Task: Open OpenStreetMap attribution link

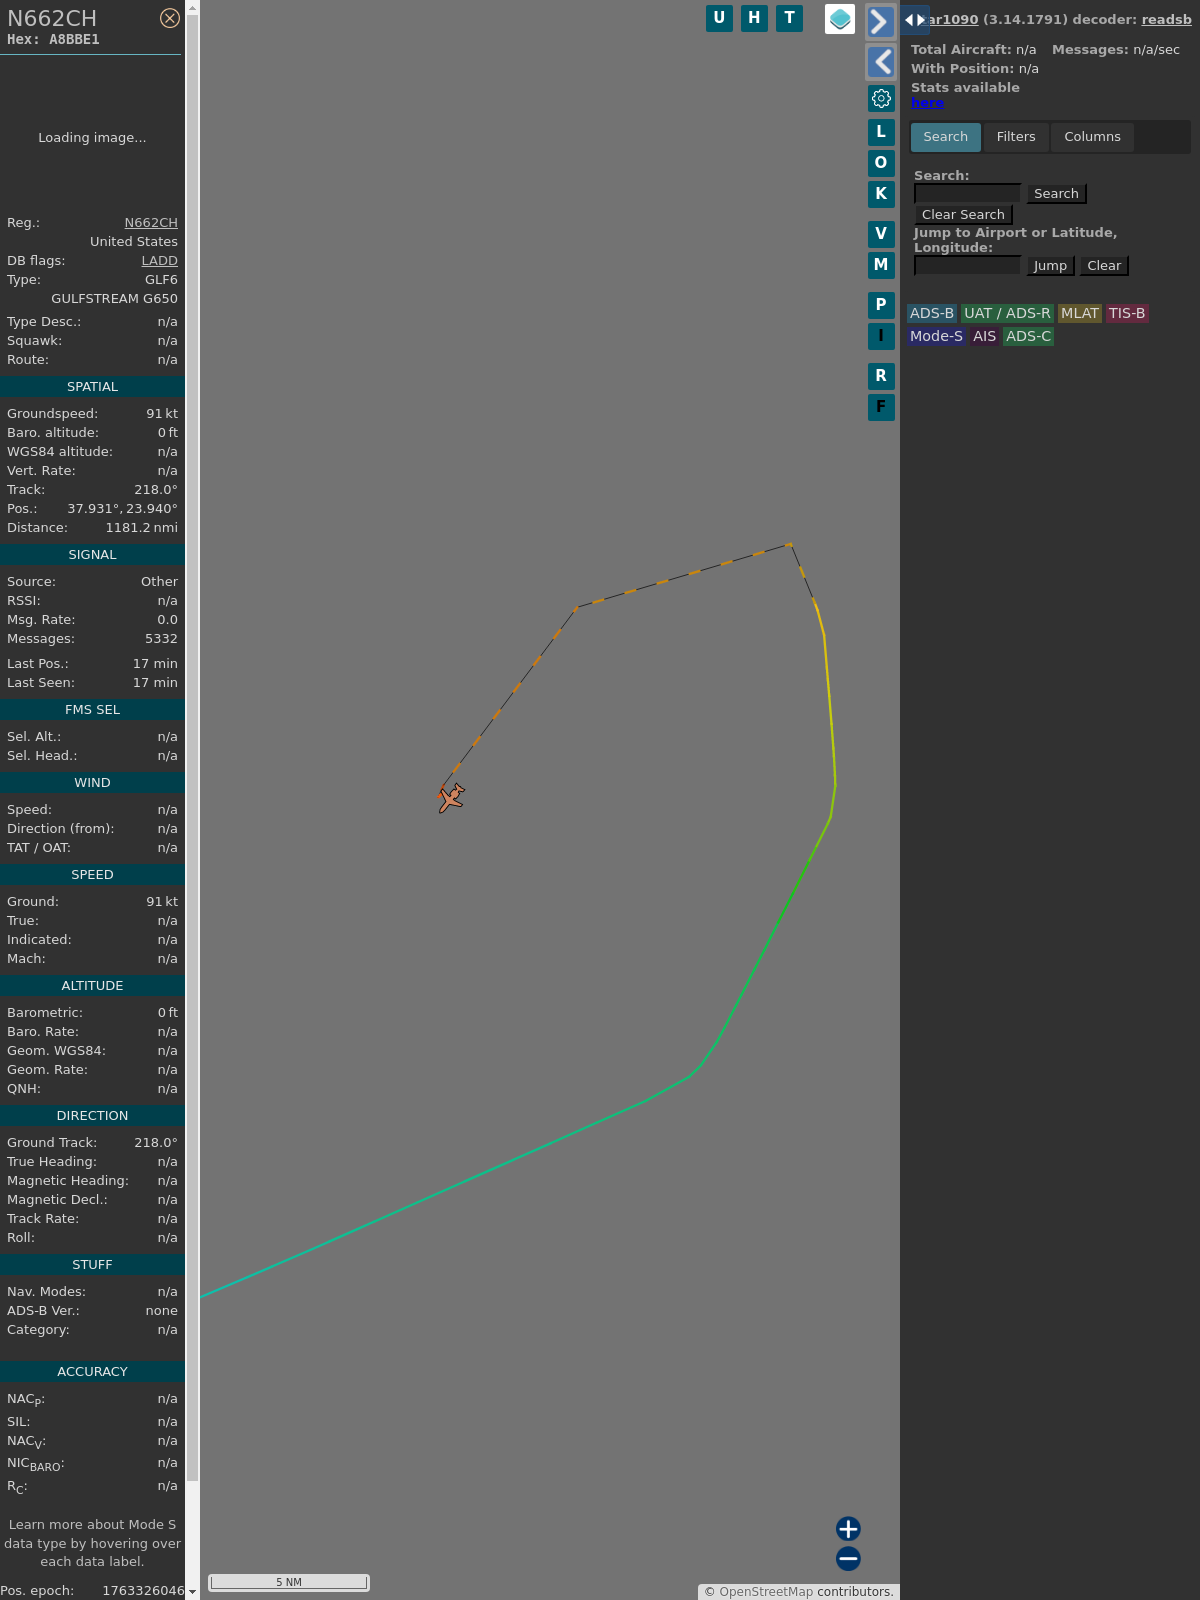Action: click(766, 1592)
